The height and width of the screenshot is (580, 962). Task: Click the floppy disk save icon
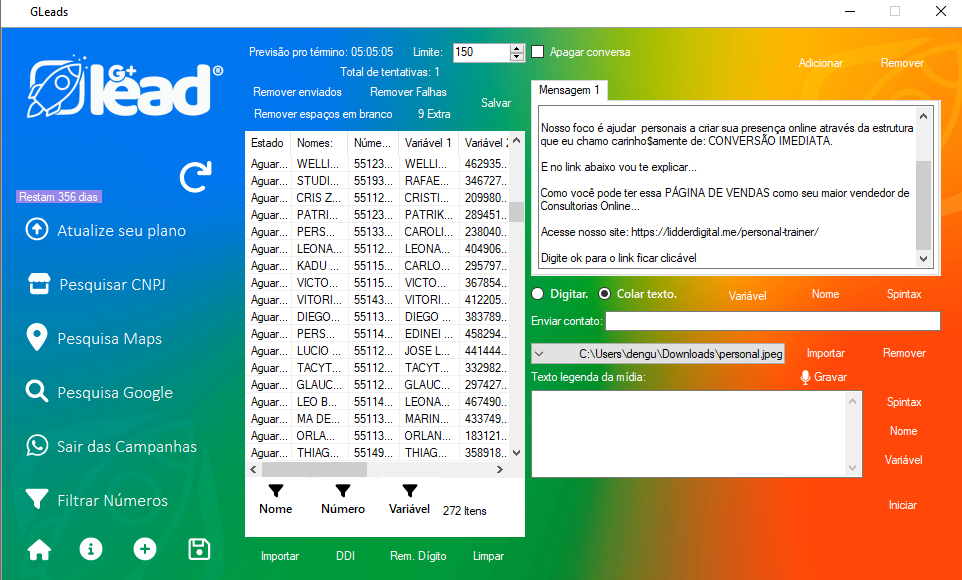[199, 549]
